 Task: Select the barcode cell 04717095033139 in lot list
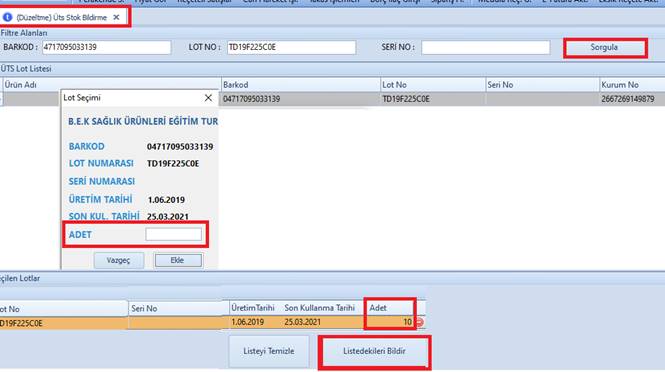point(301,99)
